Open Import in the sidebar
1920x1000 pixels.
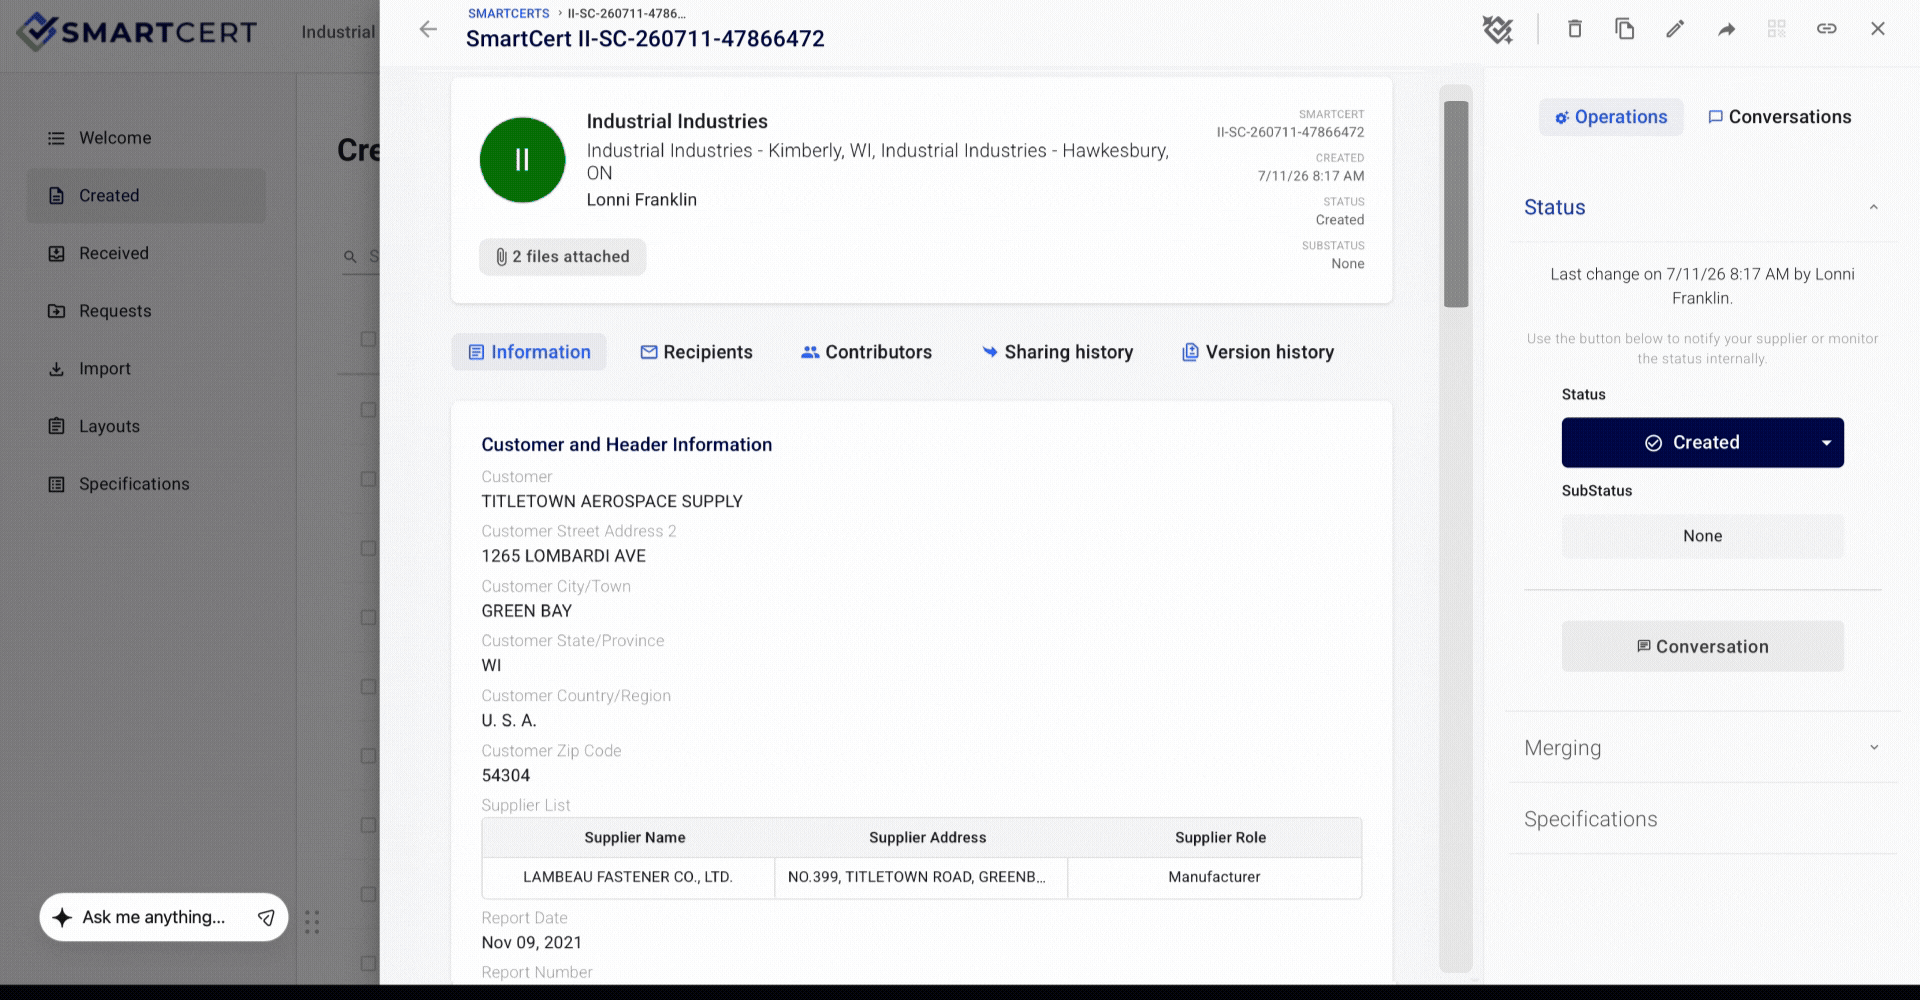[146, 369]
